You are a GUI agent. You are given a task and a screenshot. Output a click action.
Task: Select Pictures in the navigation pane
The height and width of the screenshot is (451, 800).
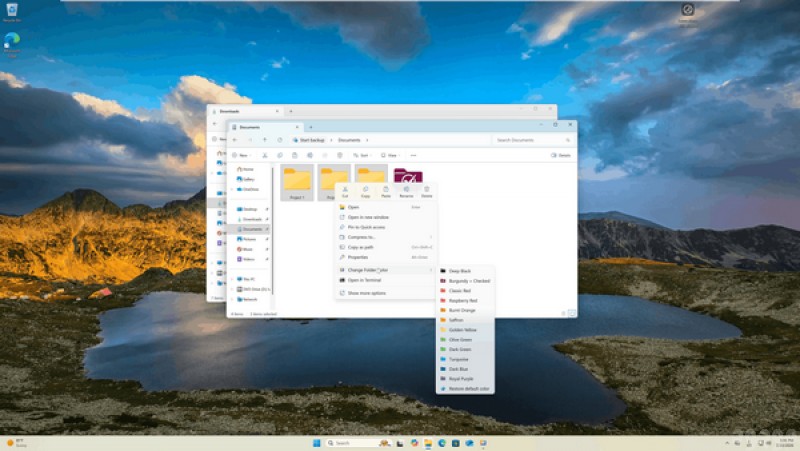coord(249,239)
